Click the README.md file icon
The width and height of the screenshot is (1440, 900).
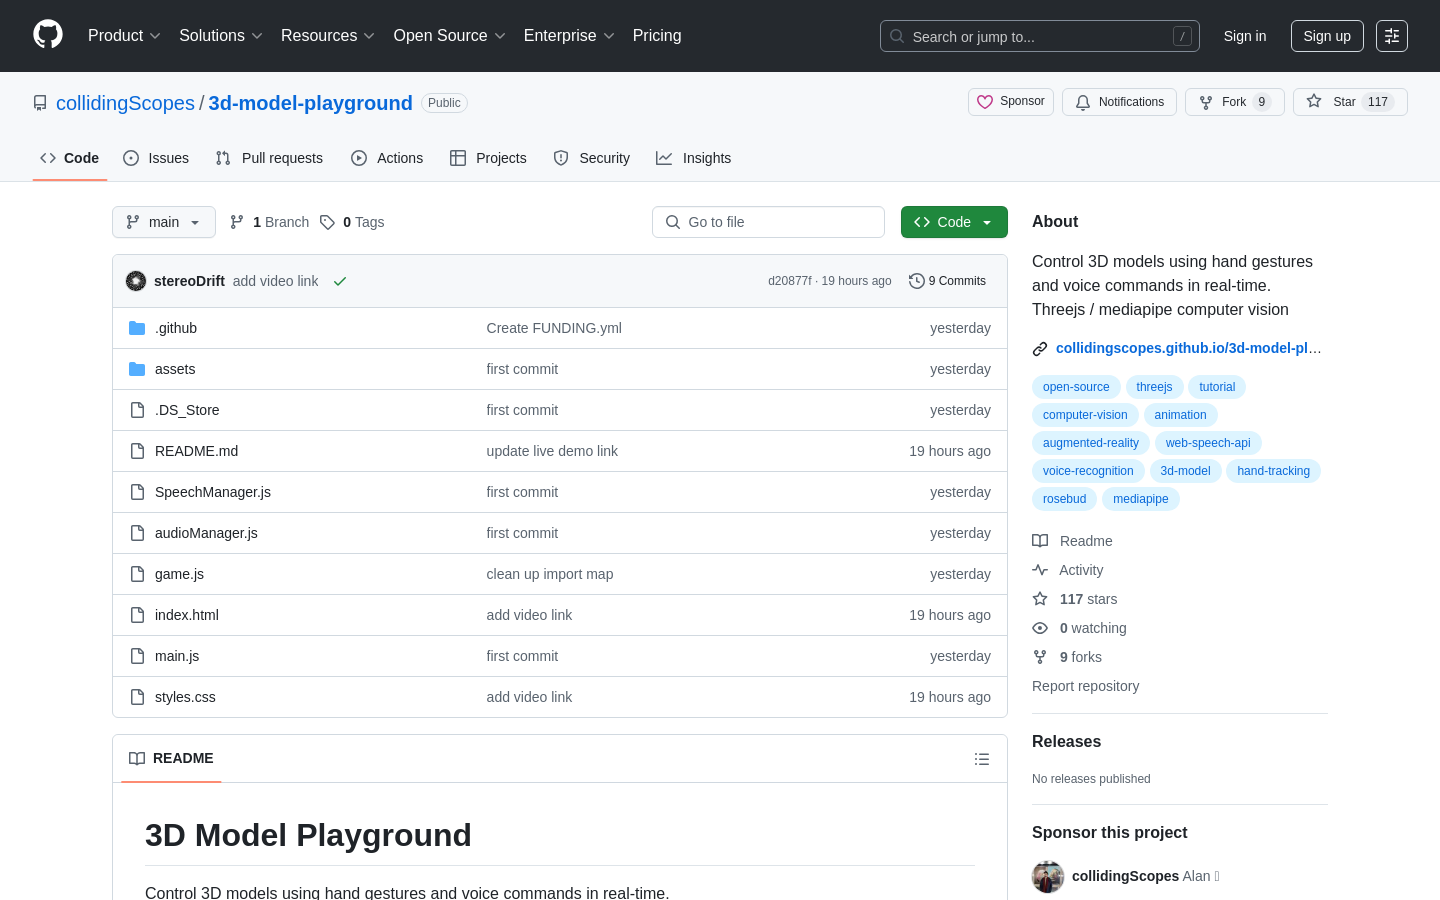tap(137, 451)
